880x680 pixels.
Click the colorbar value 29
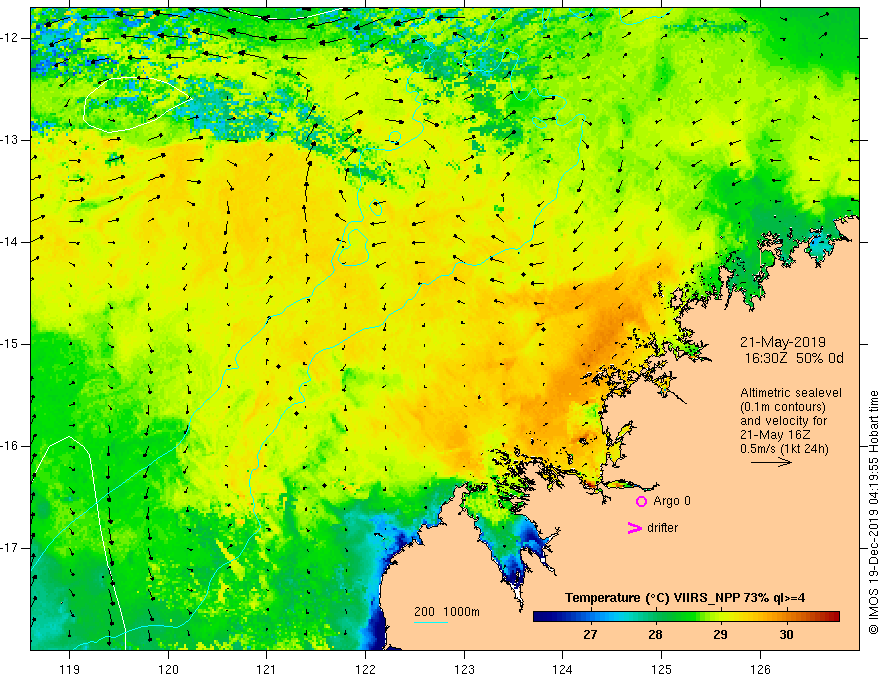tap(720, 635)
